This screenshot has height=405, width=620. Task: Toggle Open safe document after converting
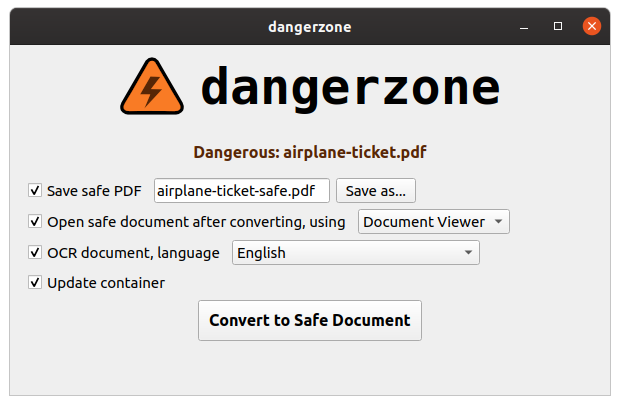[35, 221]
